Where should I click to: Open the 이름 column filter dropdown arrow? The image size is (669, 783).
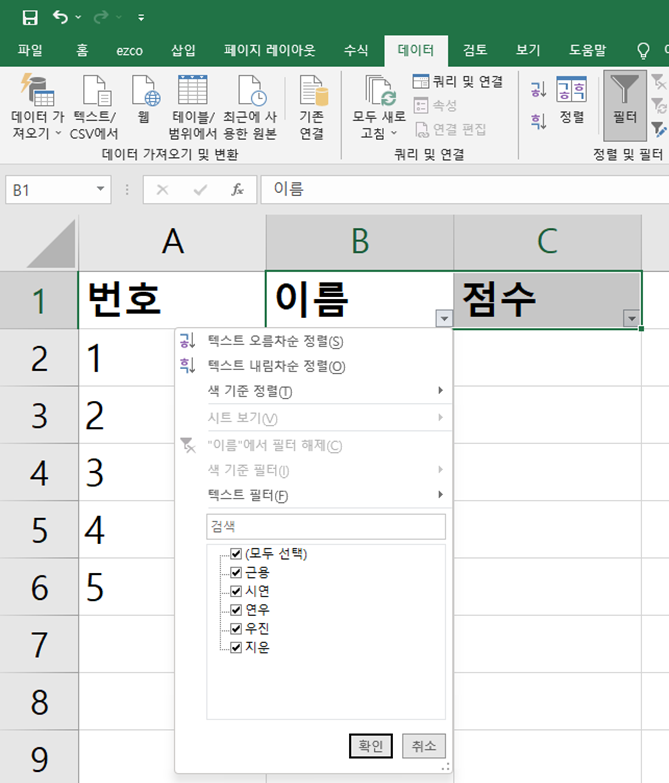(x=444, y=318)
